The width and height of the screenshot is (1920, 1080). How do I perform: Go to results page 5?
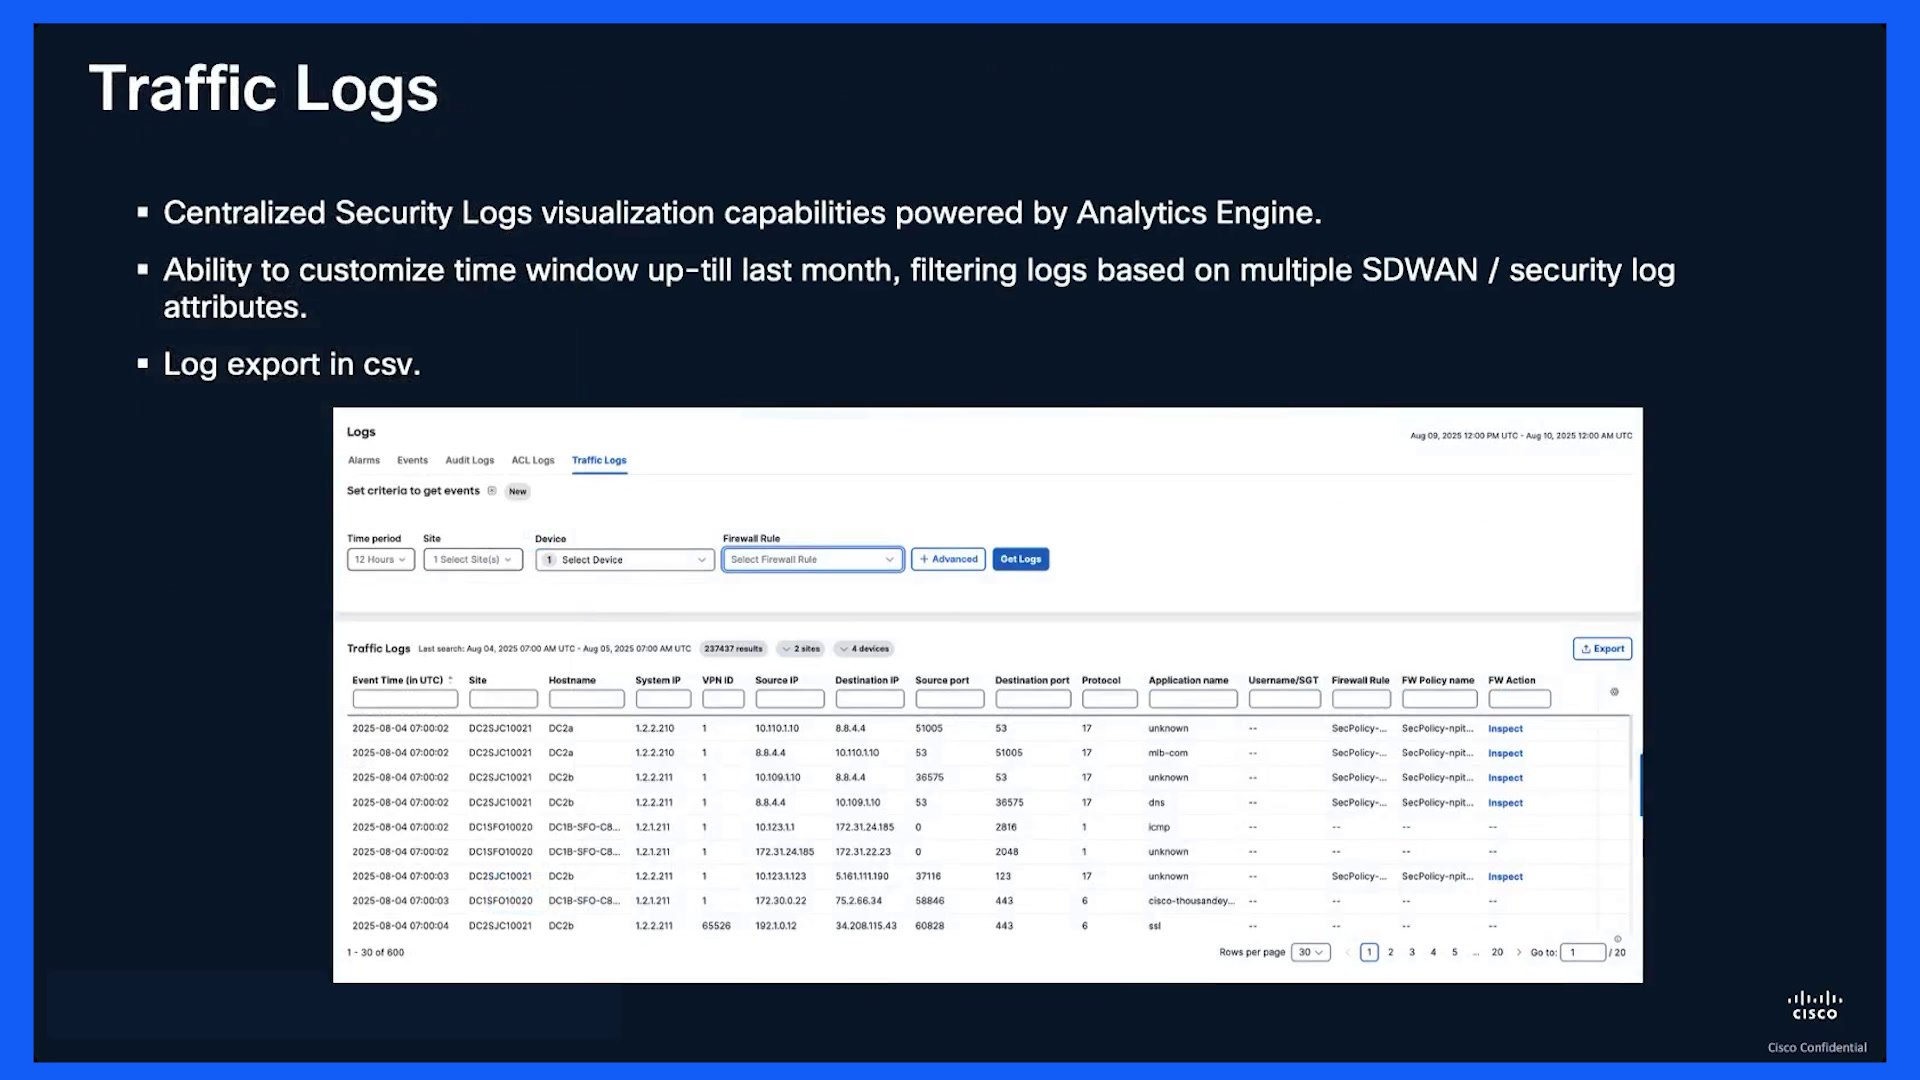pyautogui.click(x=1455, y=953)
